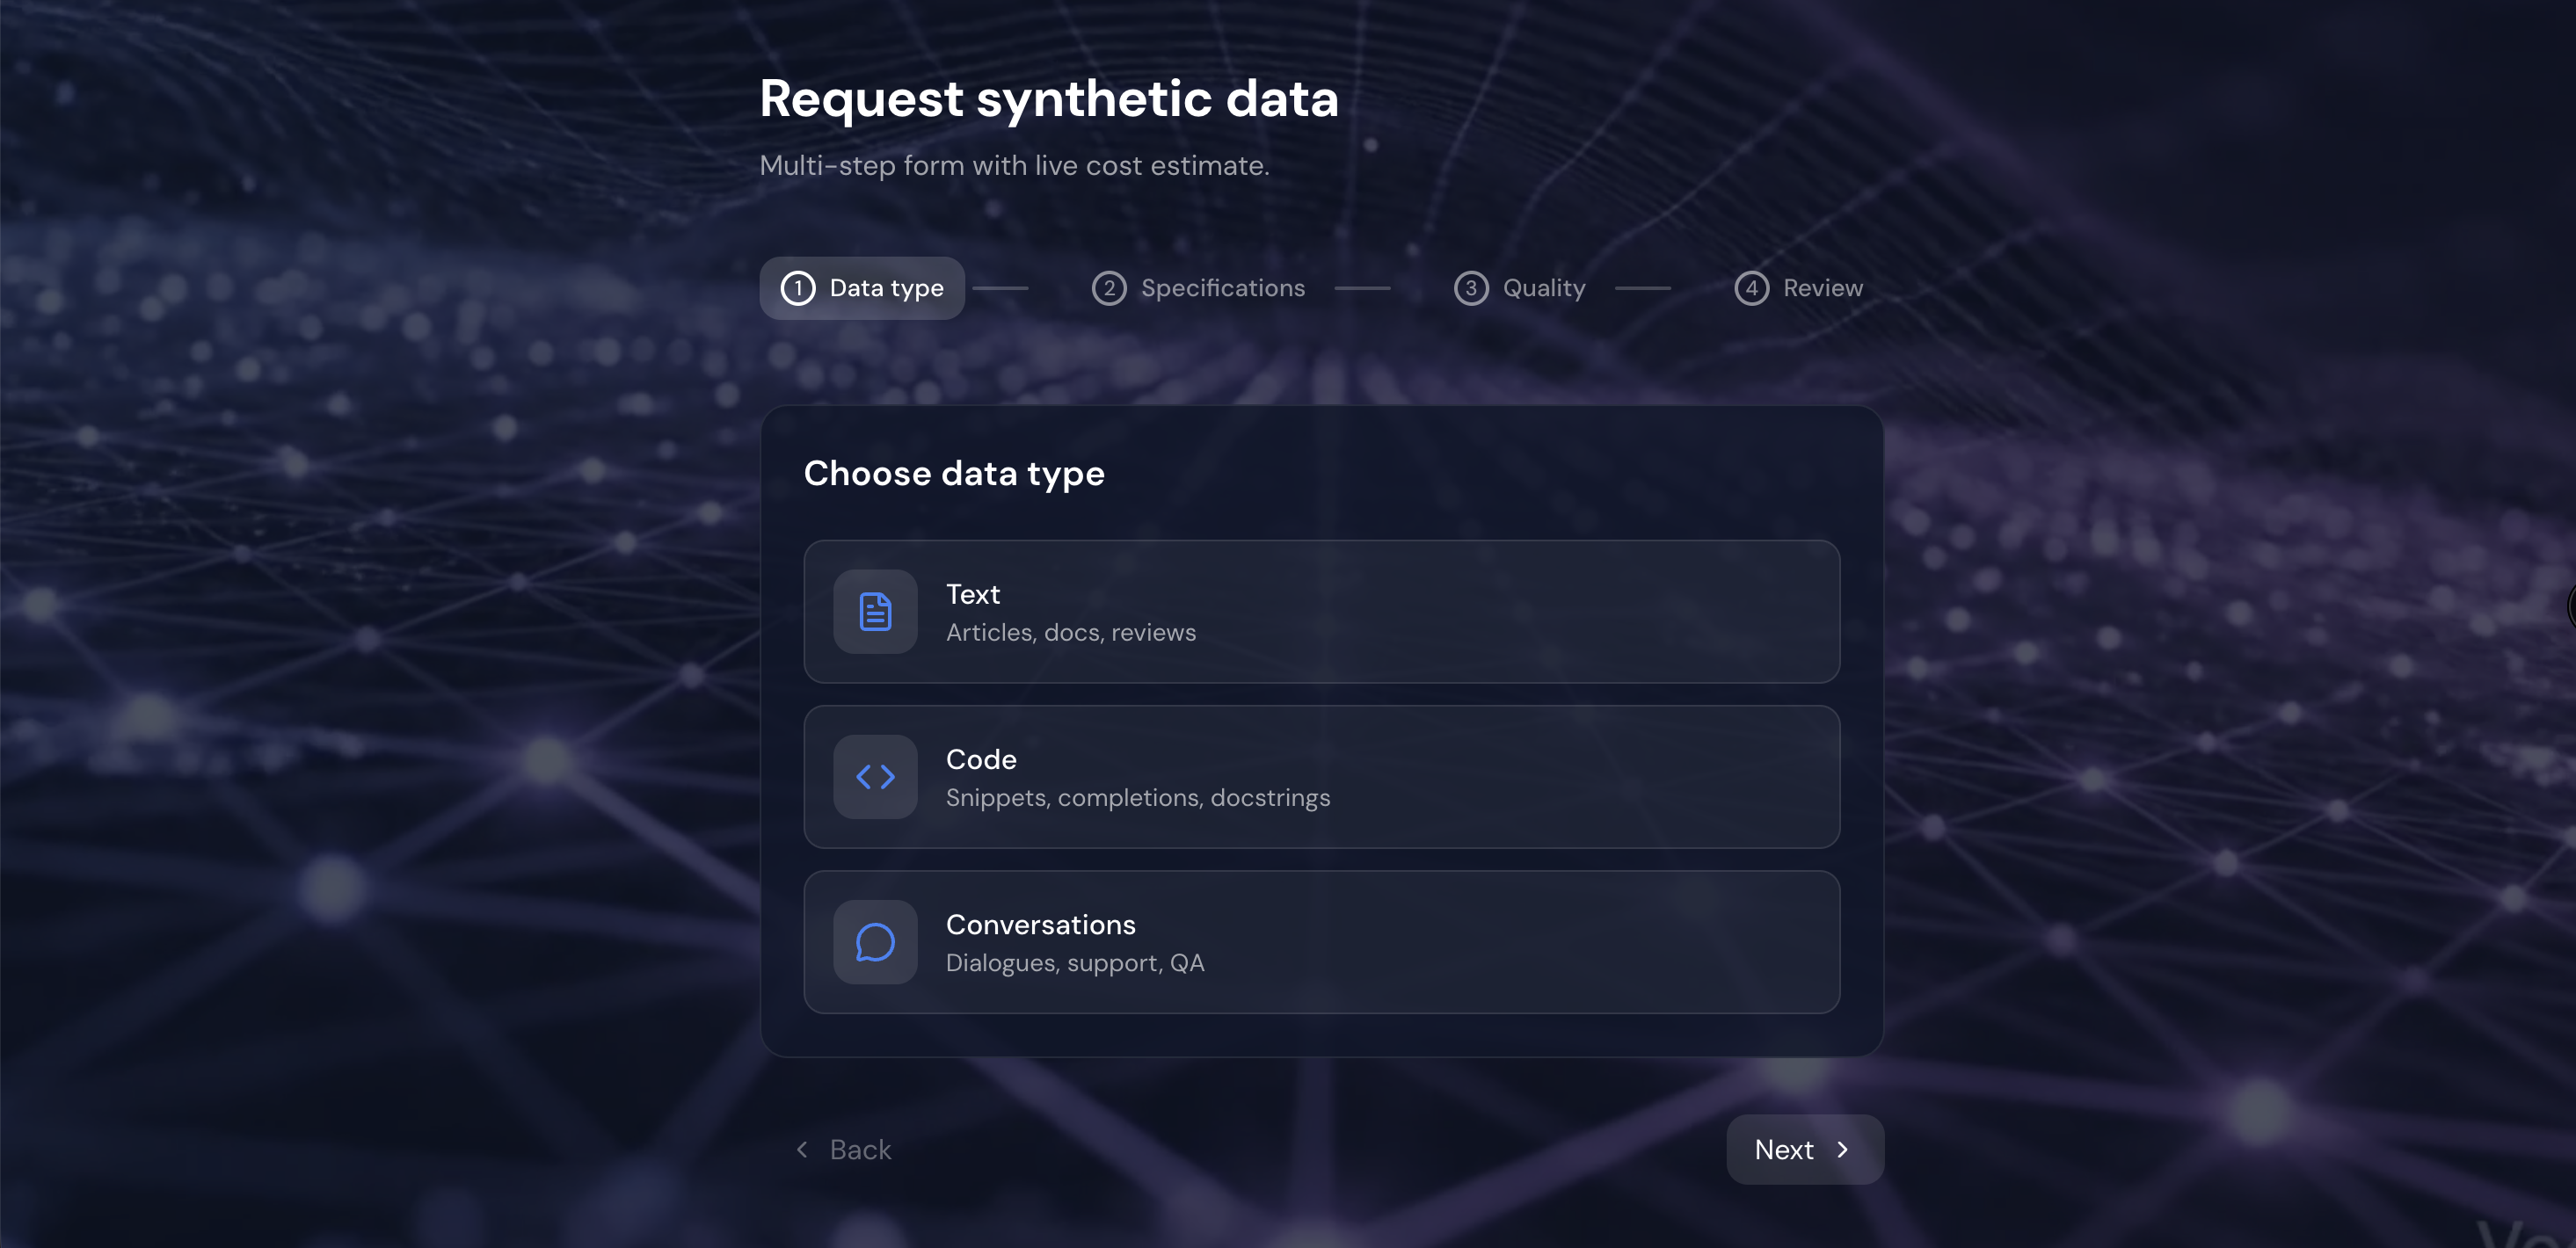Image resolution: width=2576 pixels, height=1248 pixels.
Task: Click the right chevron on Next button
Action: 1842,1150
